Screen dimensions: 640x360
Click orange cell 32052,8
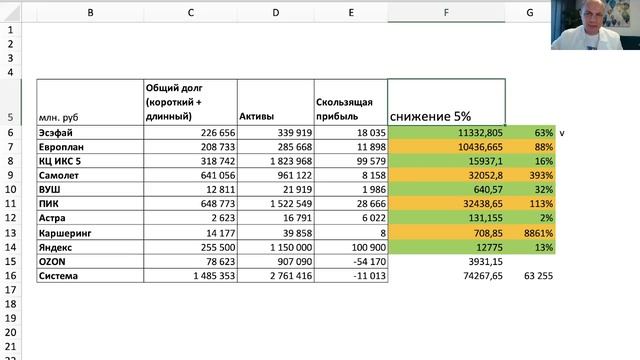[447, 176]
